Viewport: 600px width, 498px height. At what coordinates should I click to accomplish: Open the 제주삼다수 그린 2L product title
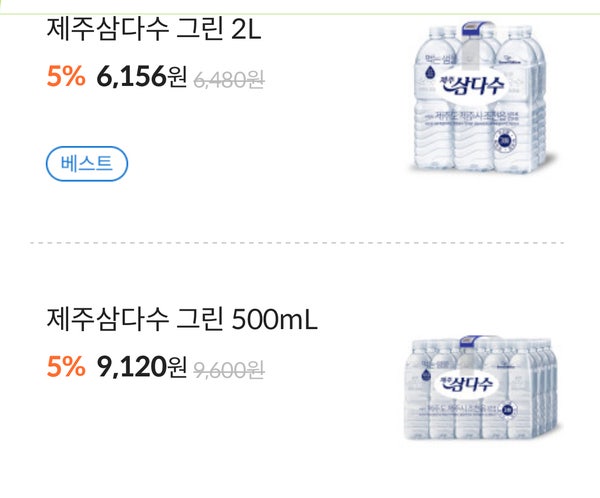coord(153,30)
